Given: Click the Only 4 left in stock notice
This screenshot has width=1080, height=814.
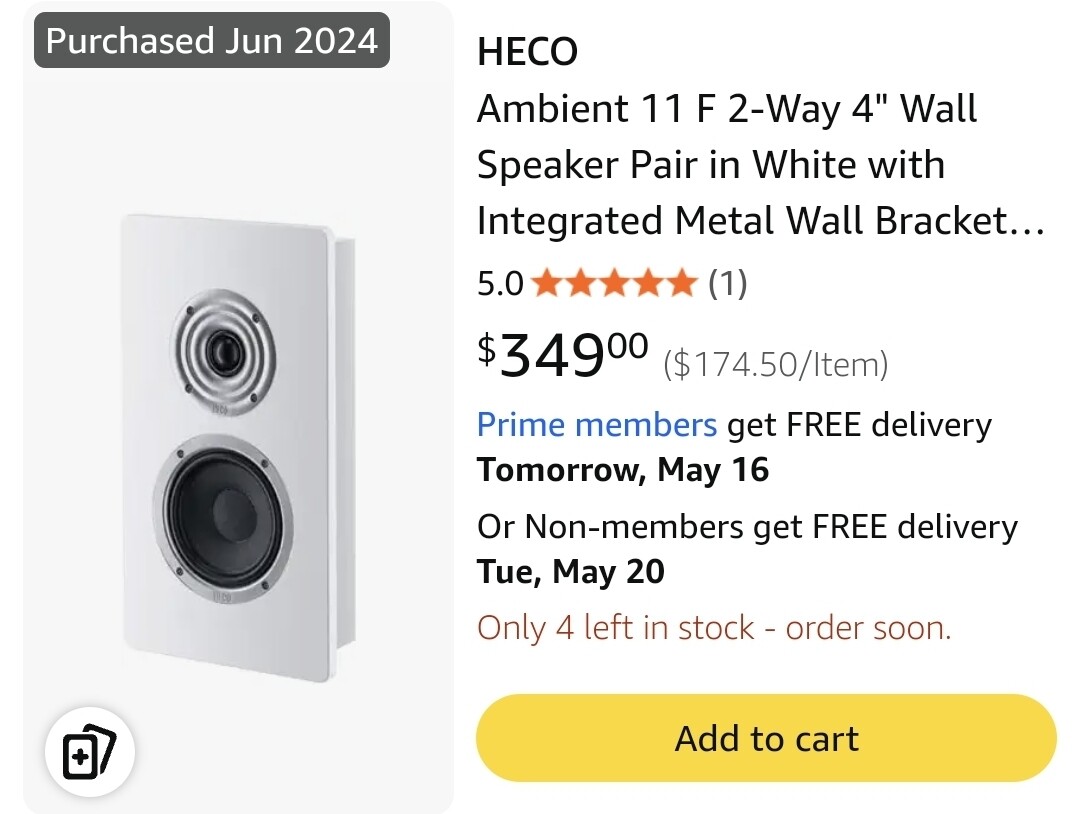Looking at the screenshot, I should tap(714, 628).
